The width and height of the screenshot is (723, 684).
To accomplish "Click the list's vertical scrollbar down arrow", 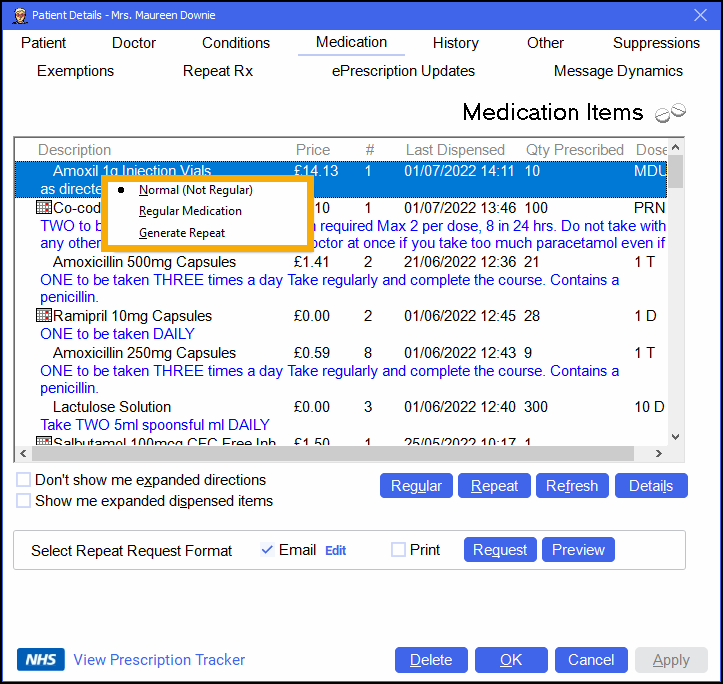I will [675, 437].
